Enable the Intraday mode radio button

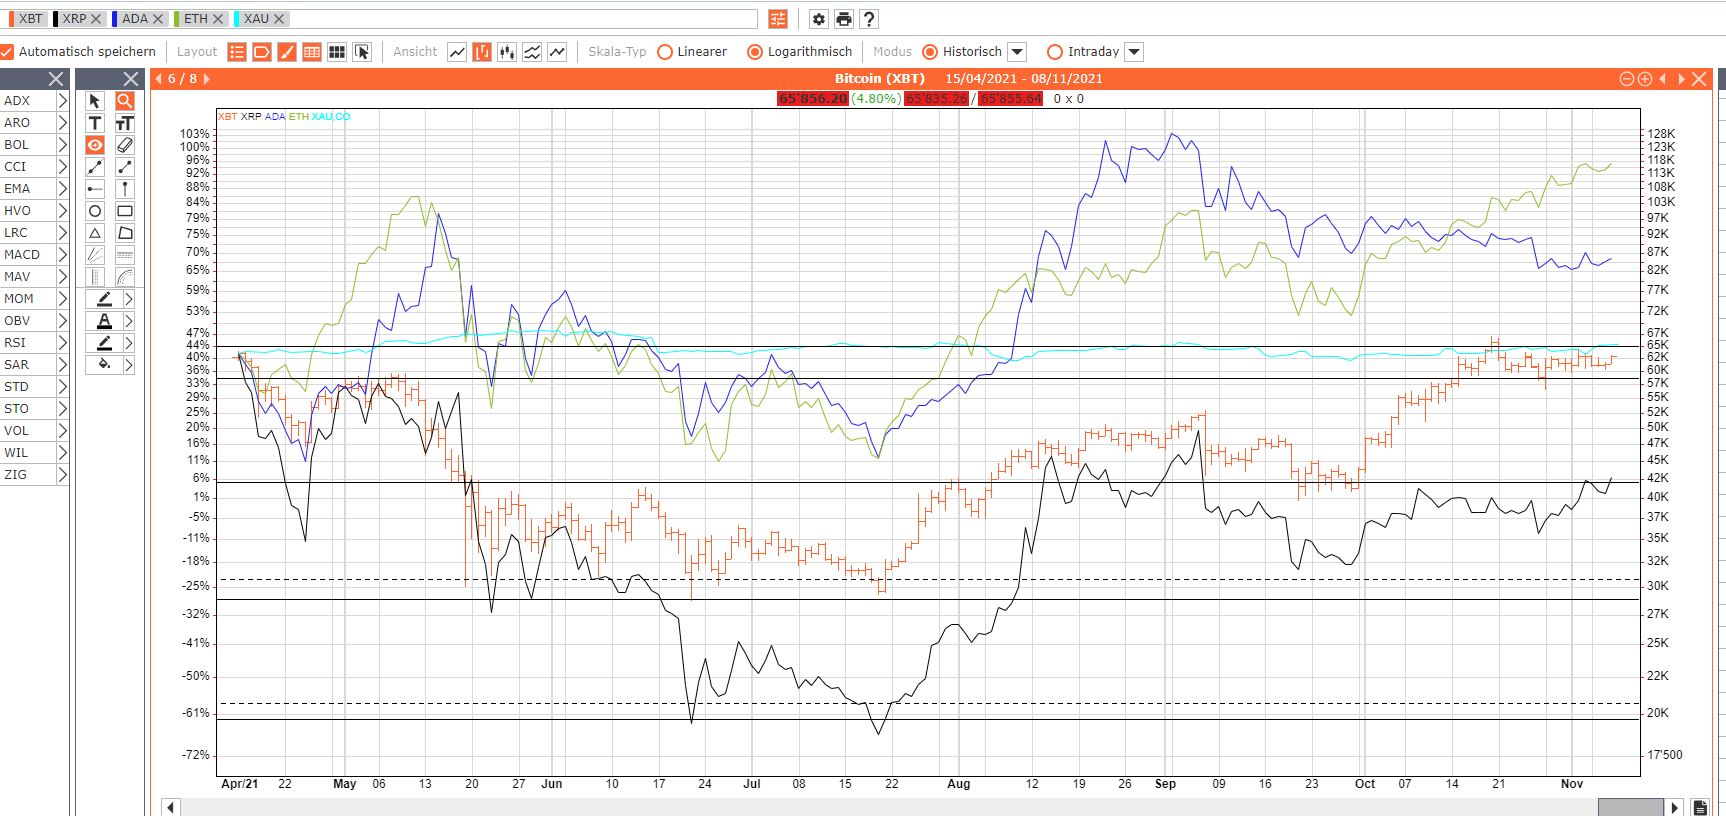tap(1054, 52)
